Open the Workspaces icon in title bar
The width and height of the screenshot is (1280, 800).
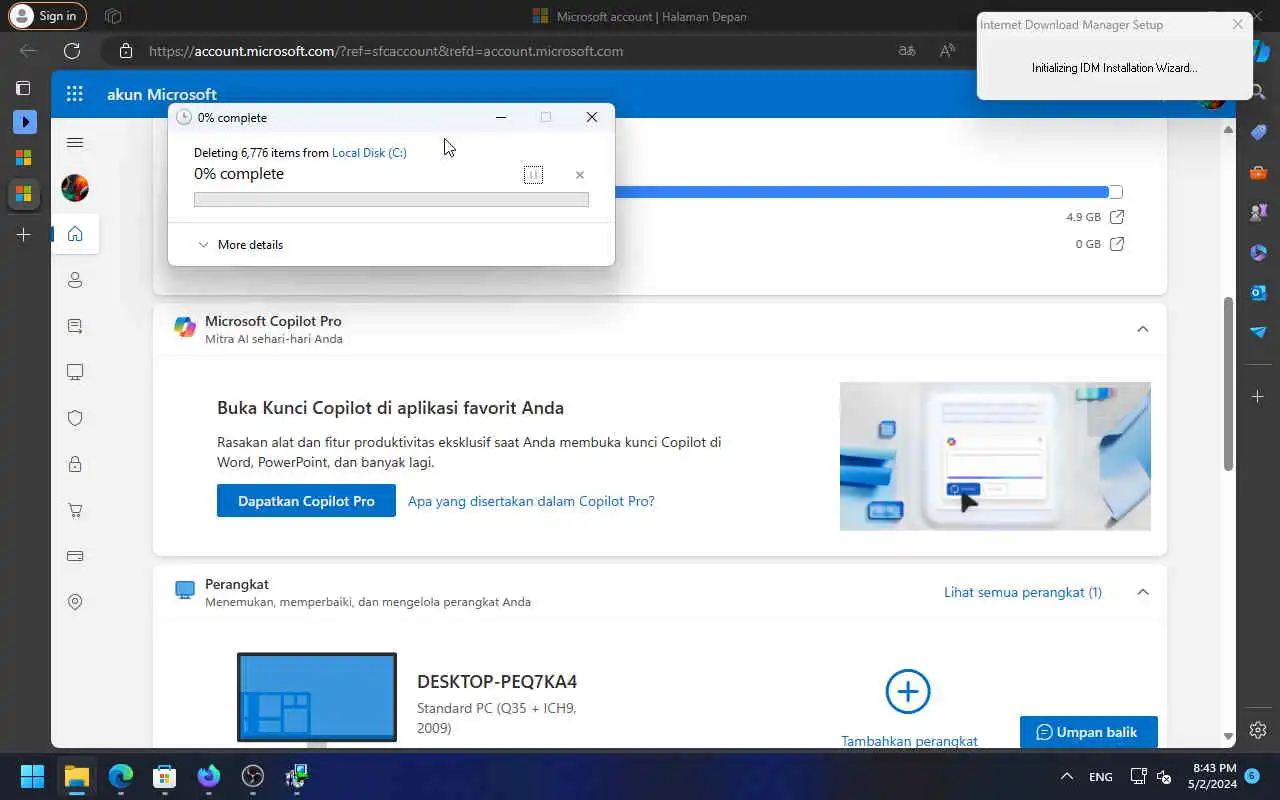(113, 16)
